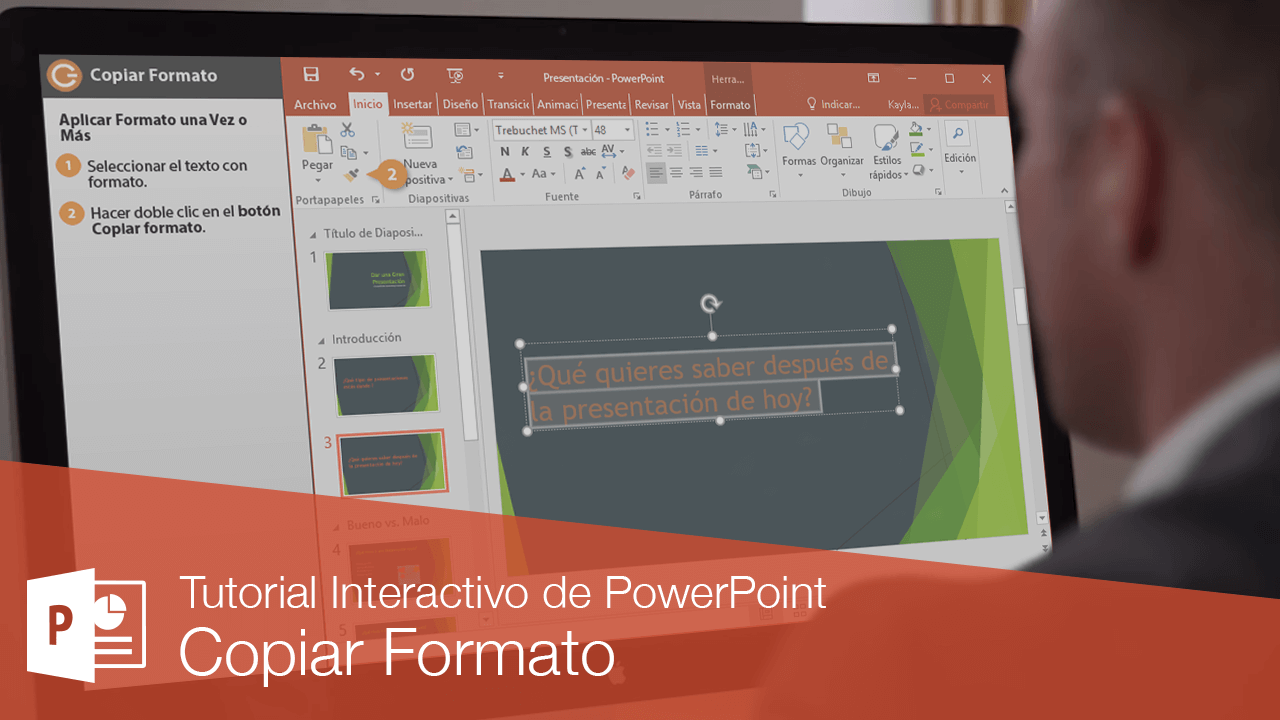Viewport: 1280px width, 720px height.
Task: Click the Character spacing AV icon
Action: 609,152
